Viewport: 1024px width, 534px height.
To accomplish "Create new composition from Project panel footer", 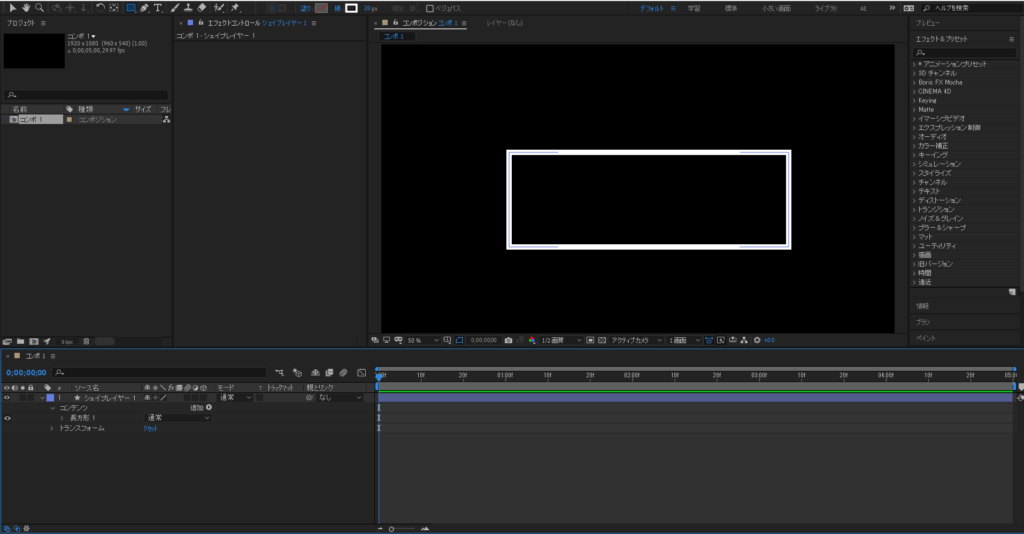I will tap(33, 341).
